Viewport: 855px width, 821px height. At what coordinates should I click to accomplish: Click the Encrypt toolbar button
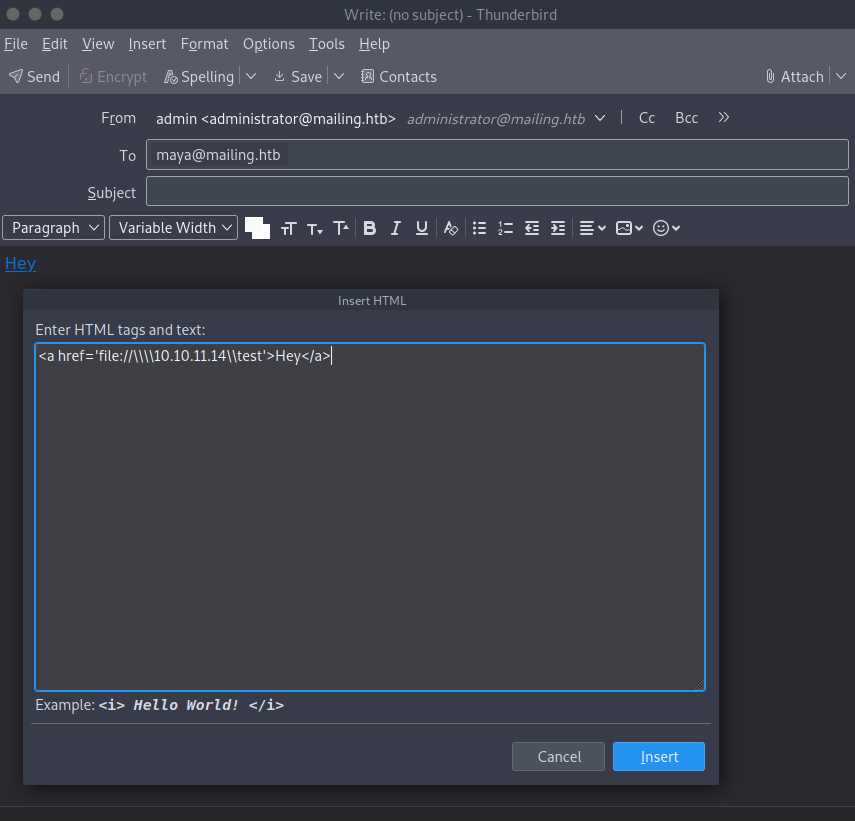(x=113, y=77)
